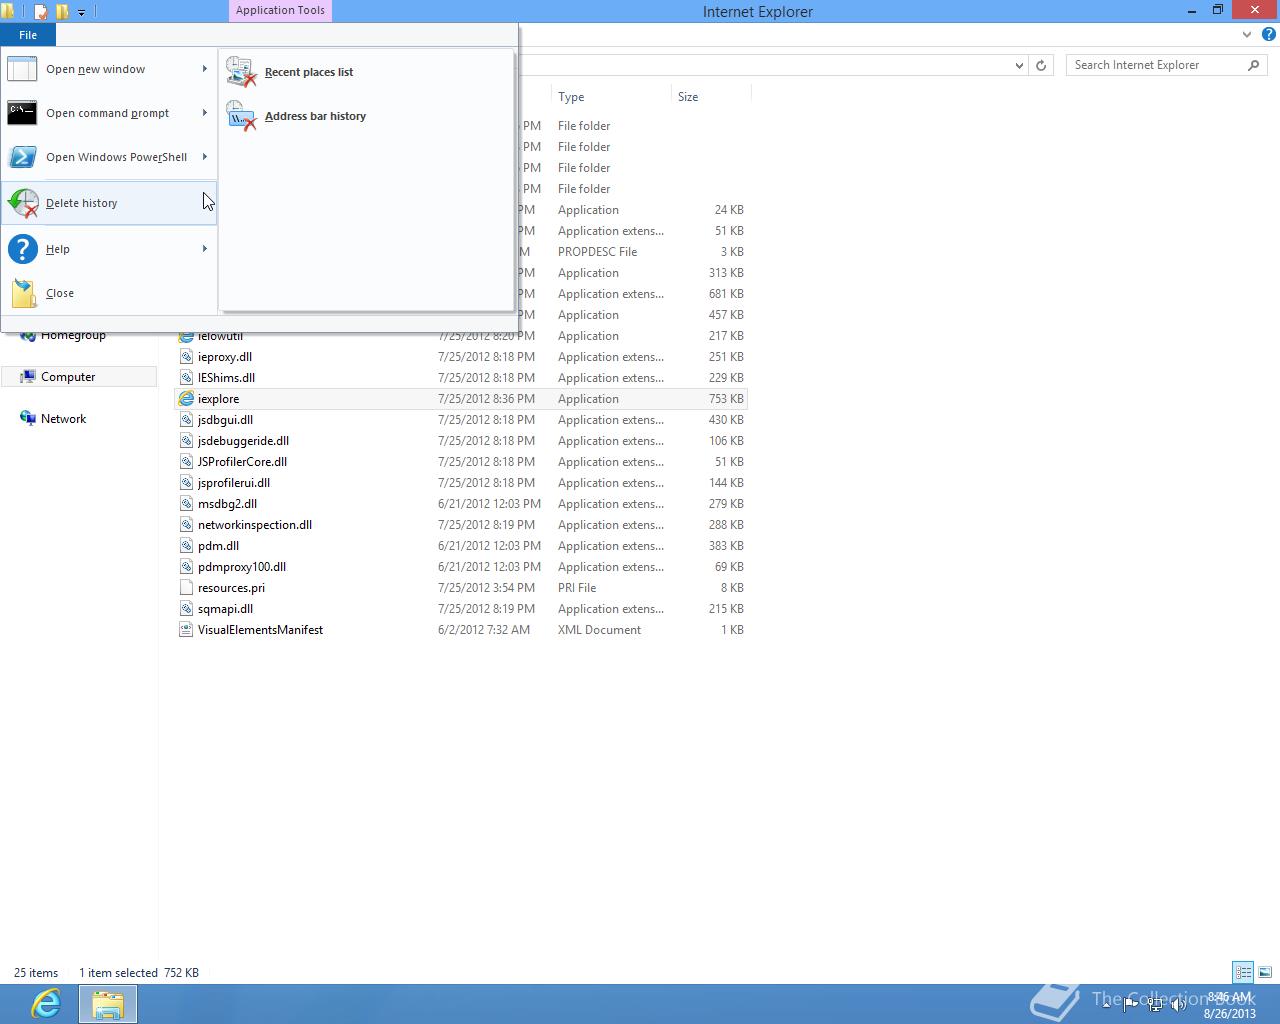Click the Close folder icon in File menu

pos(22,293)
